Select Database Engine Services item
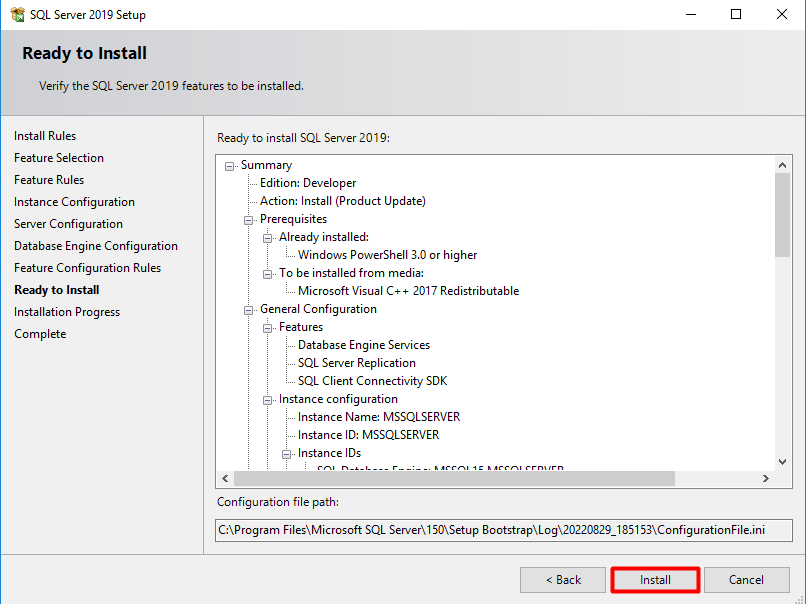The width and height of the screenshot is (806, 604). pos(364,345)
